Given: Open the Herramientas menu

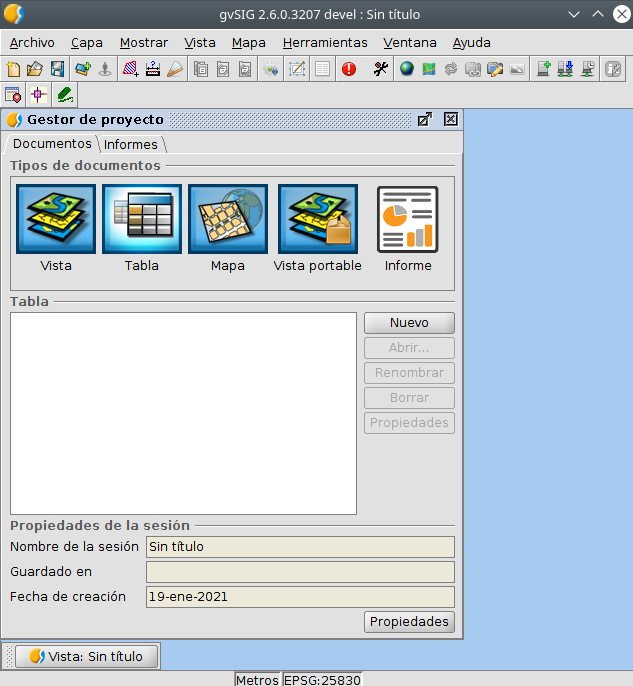Looking at the screenshot, I should (325, 43).
